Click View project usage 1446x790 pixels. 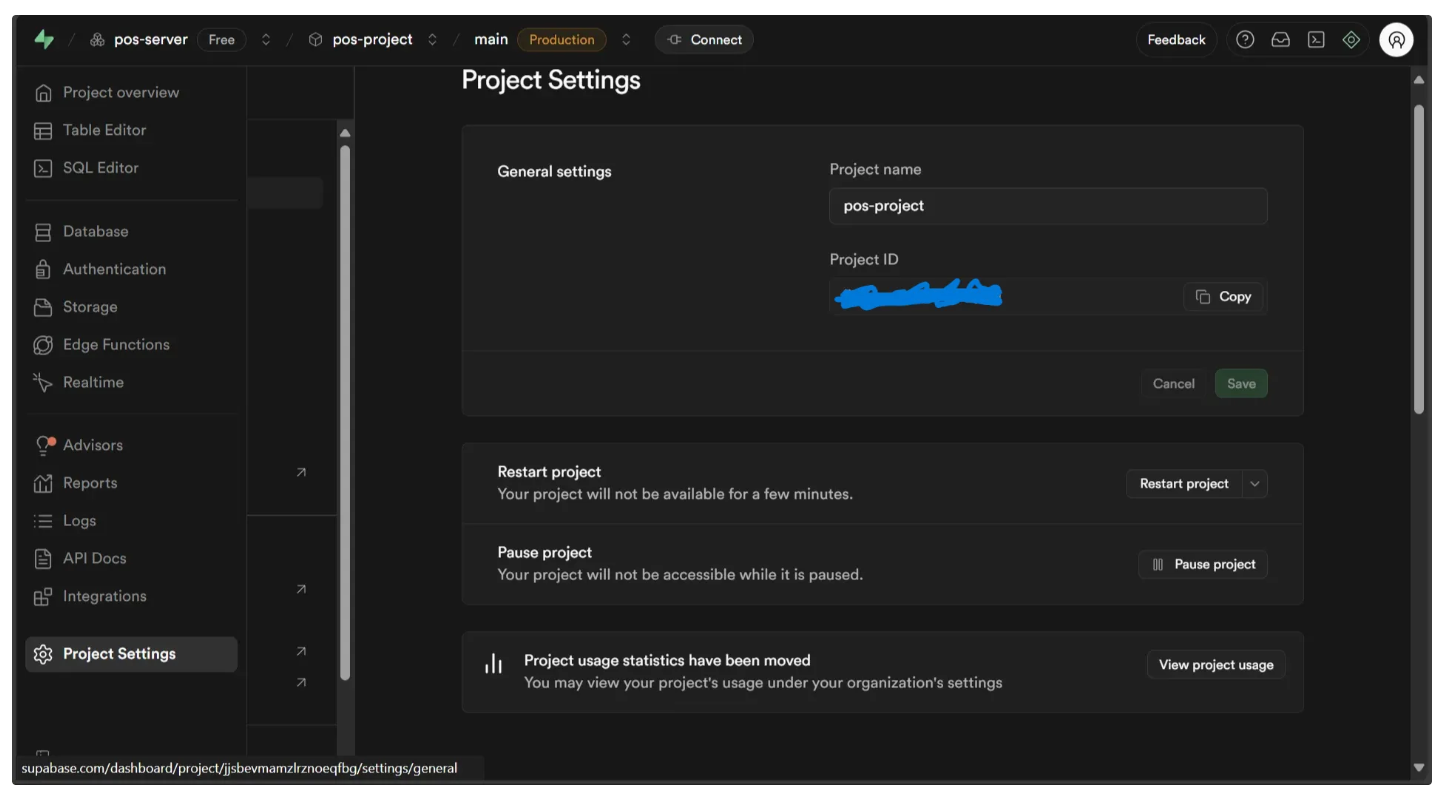coord(1215,665)
